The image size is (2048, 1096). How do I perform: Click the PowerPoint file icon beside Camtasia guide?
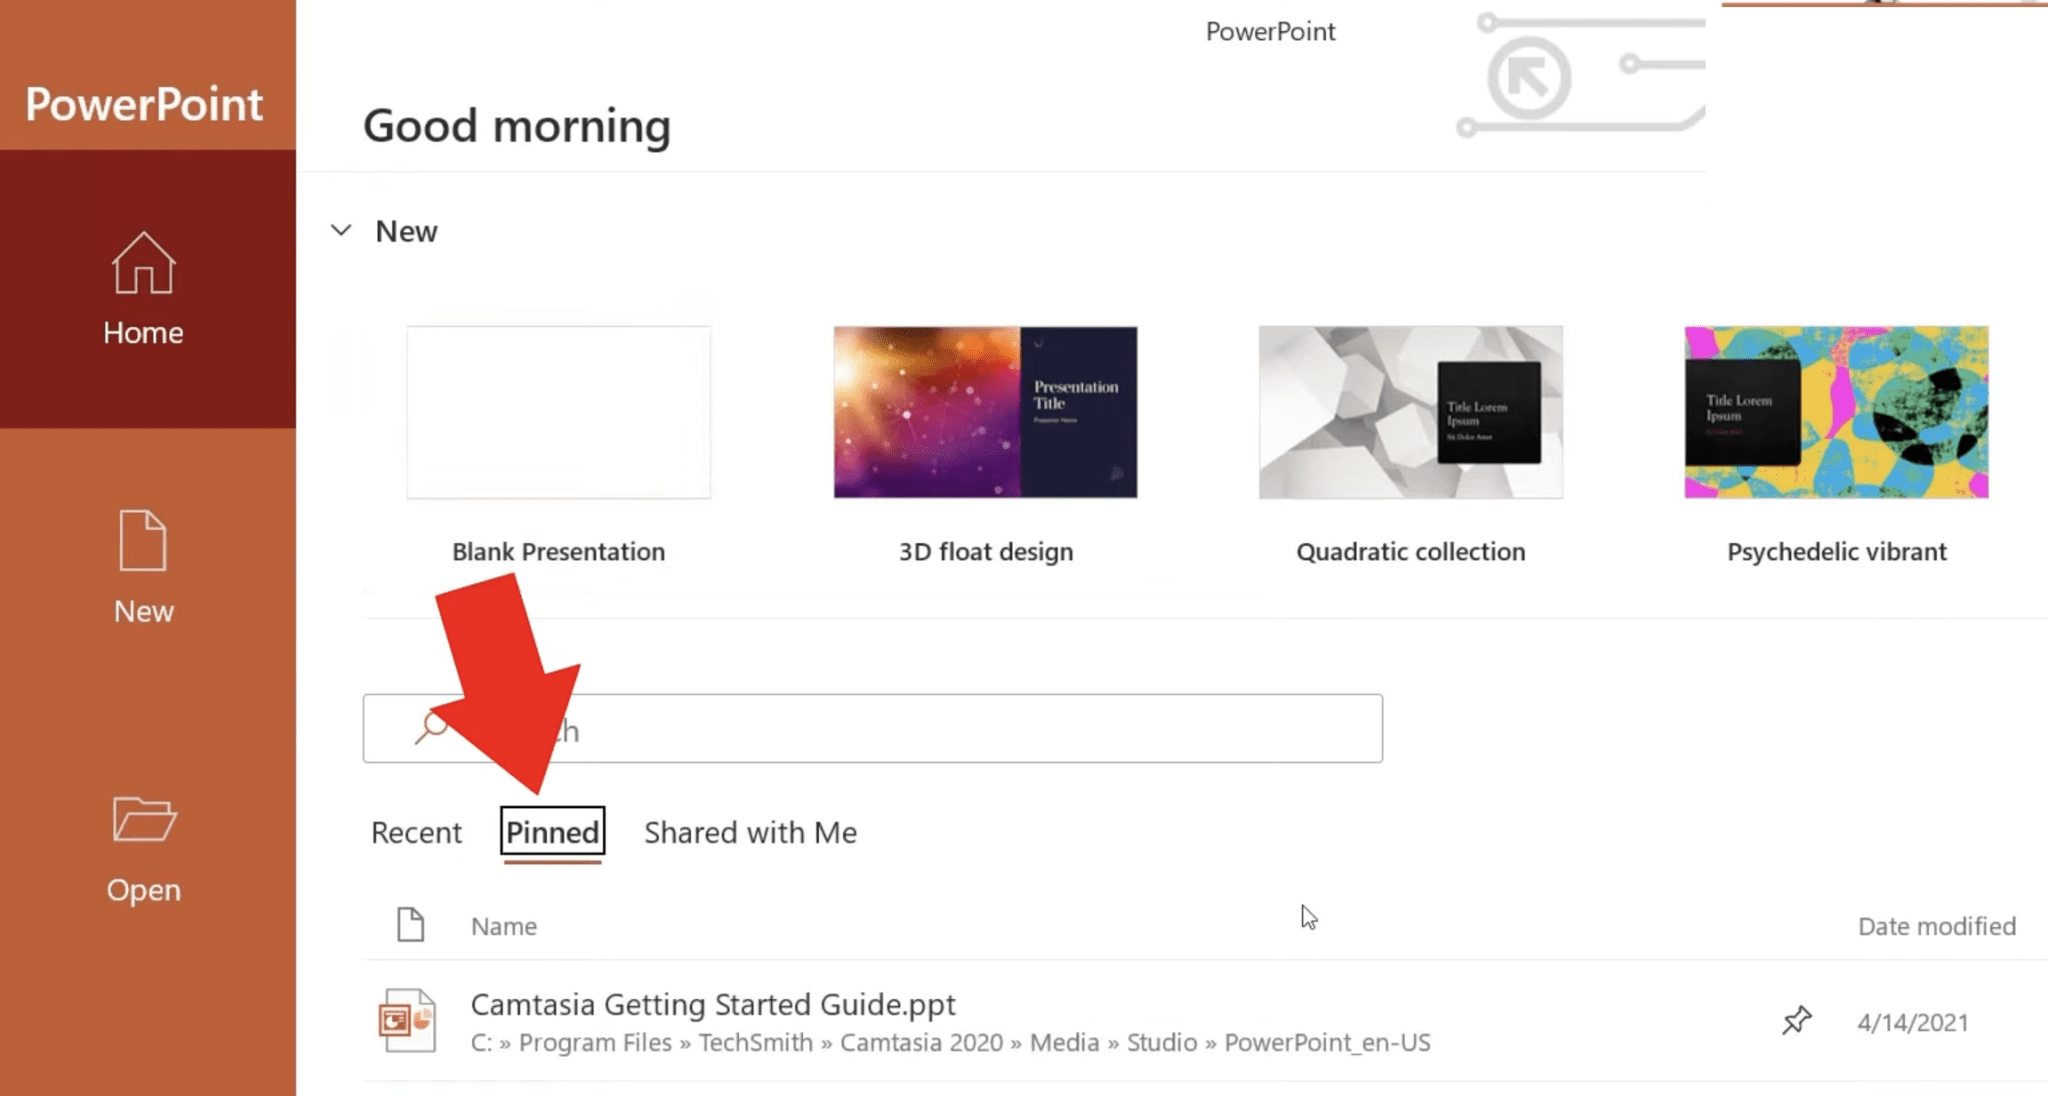click(x=407, y=1019)
